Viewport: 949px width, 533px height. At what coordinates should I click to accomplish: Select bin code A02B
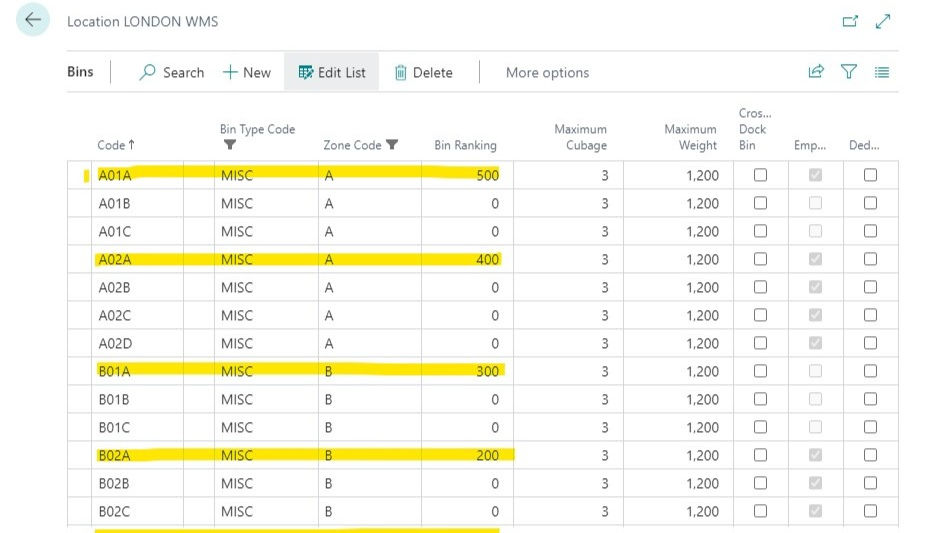pyautogui.click(x=114, y=287)
